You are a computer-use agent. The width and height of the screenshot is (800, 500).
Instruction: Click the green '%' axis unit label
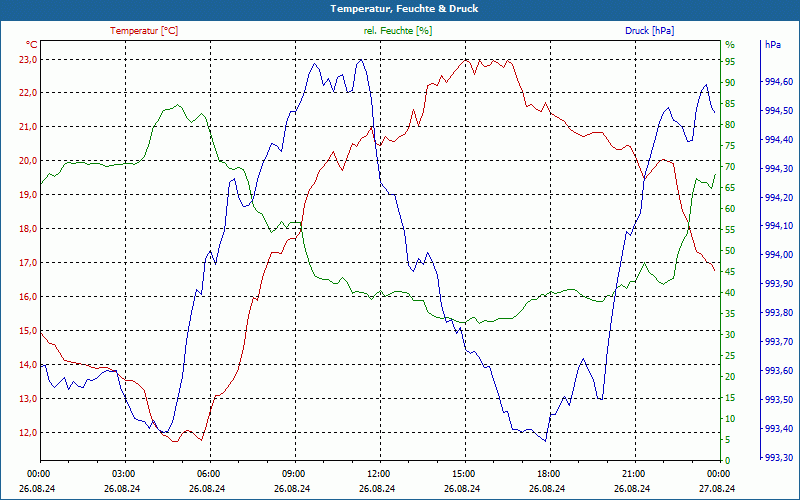pos(730,44)
